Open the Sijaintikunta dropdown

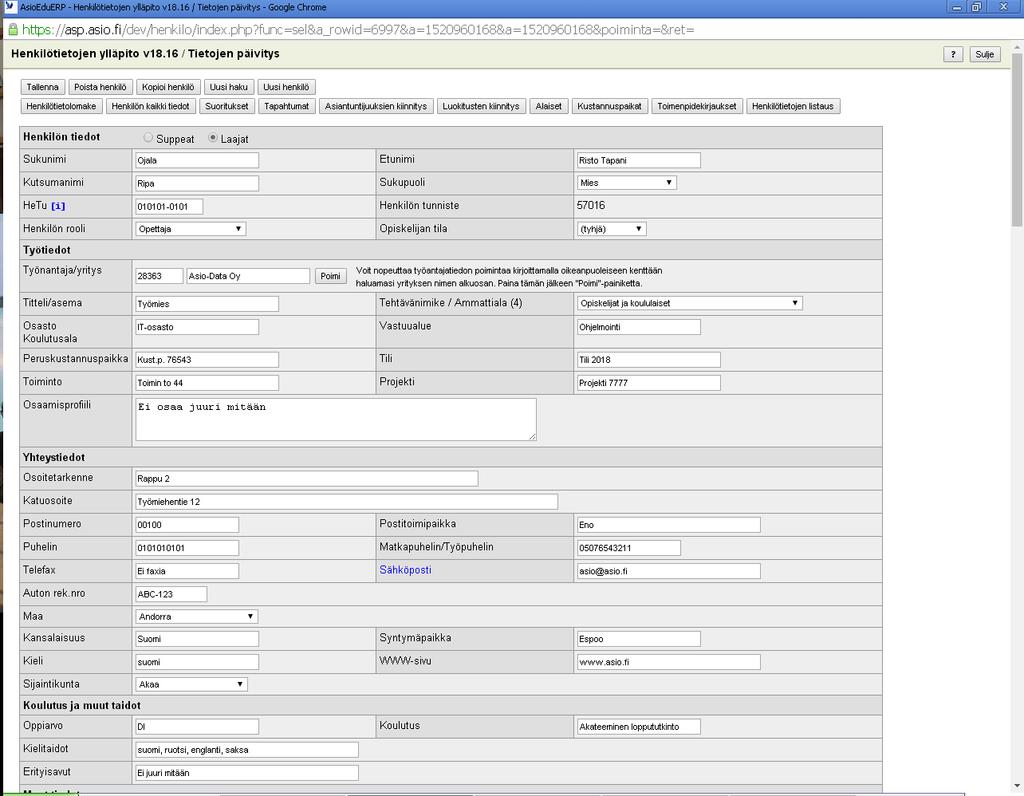pos(191,684)
